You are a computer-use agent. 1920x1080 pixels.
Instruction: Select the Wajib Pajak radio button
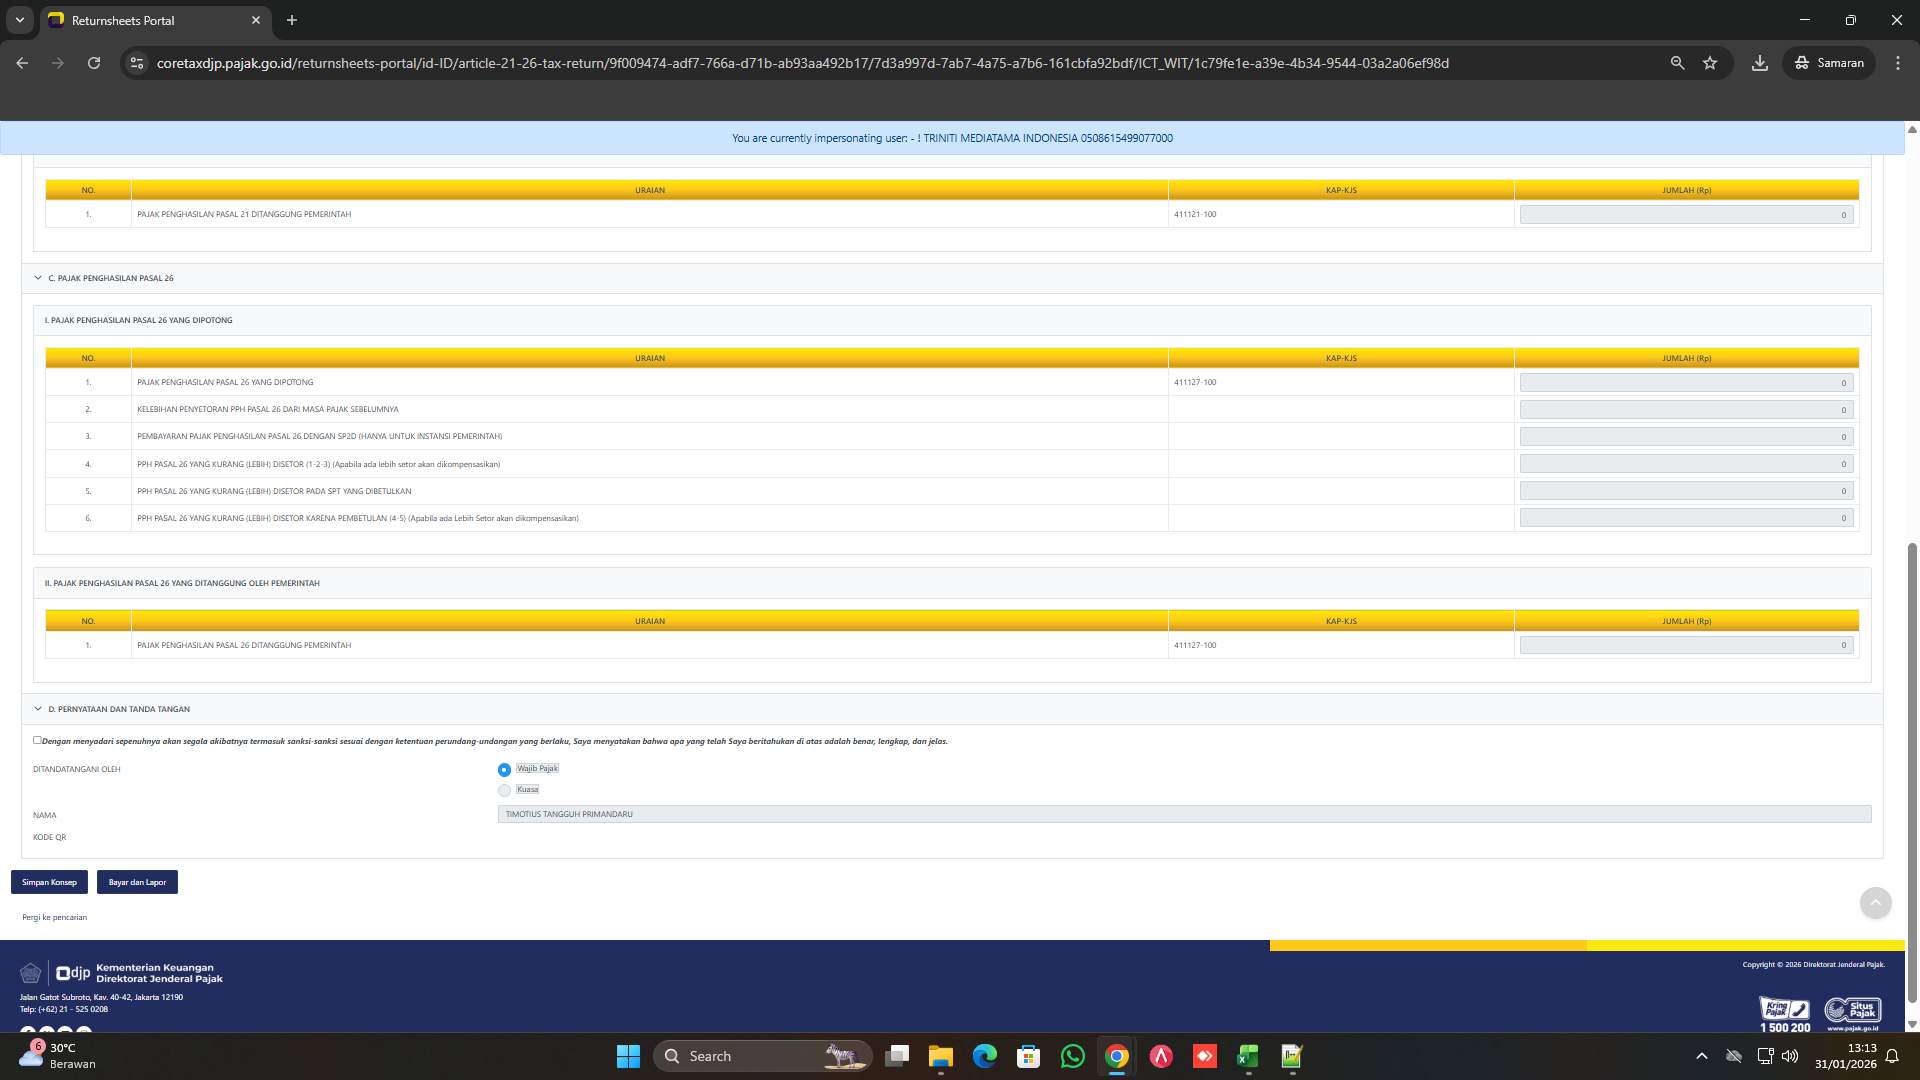pos(504,769)
